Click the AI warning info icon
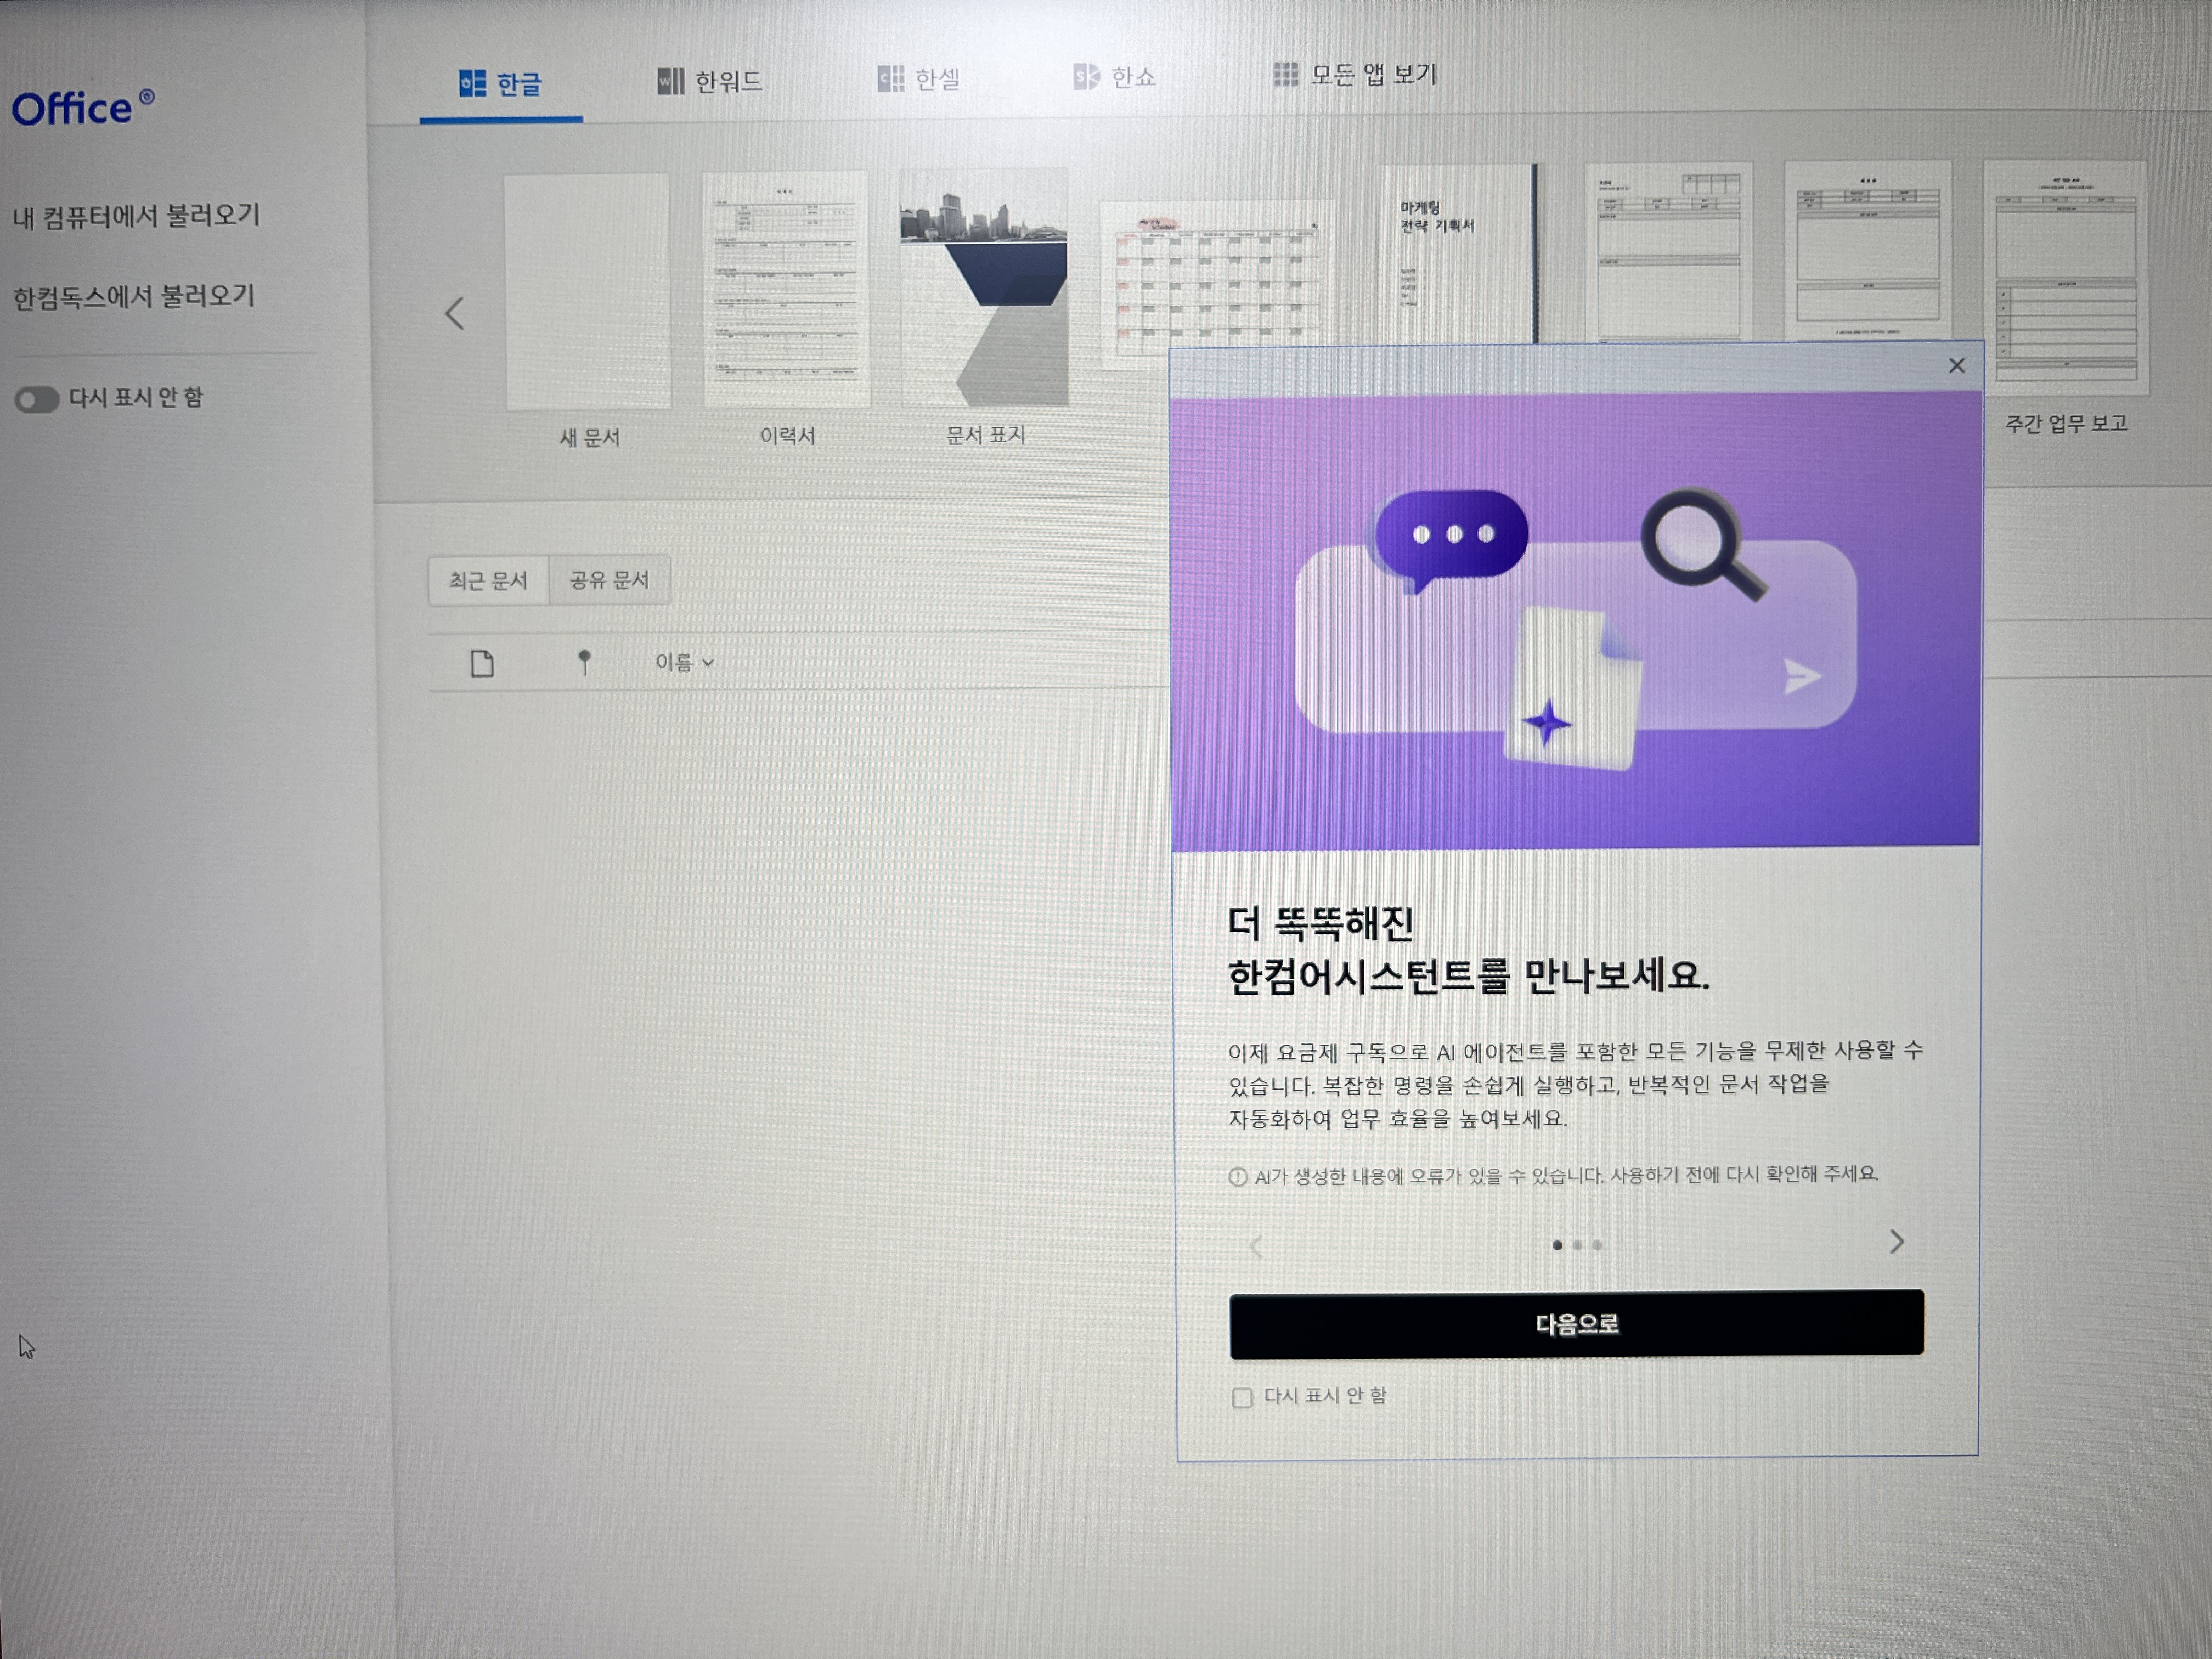2212x1659 pixels. coord(1238,1177)
